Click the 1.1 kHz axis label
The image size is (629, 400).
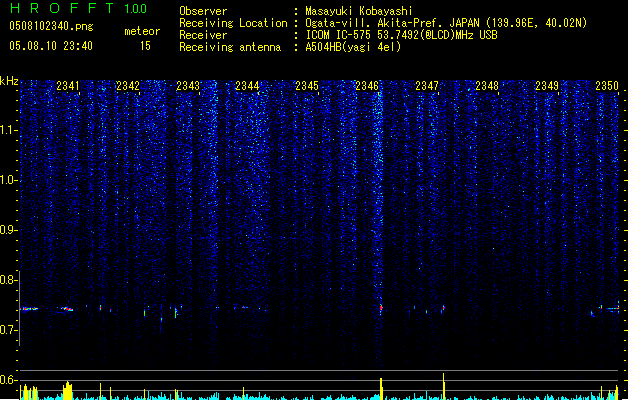(8, 130)
